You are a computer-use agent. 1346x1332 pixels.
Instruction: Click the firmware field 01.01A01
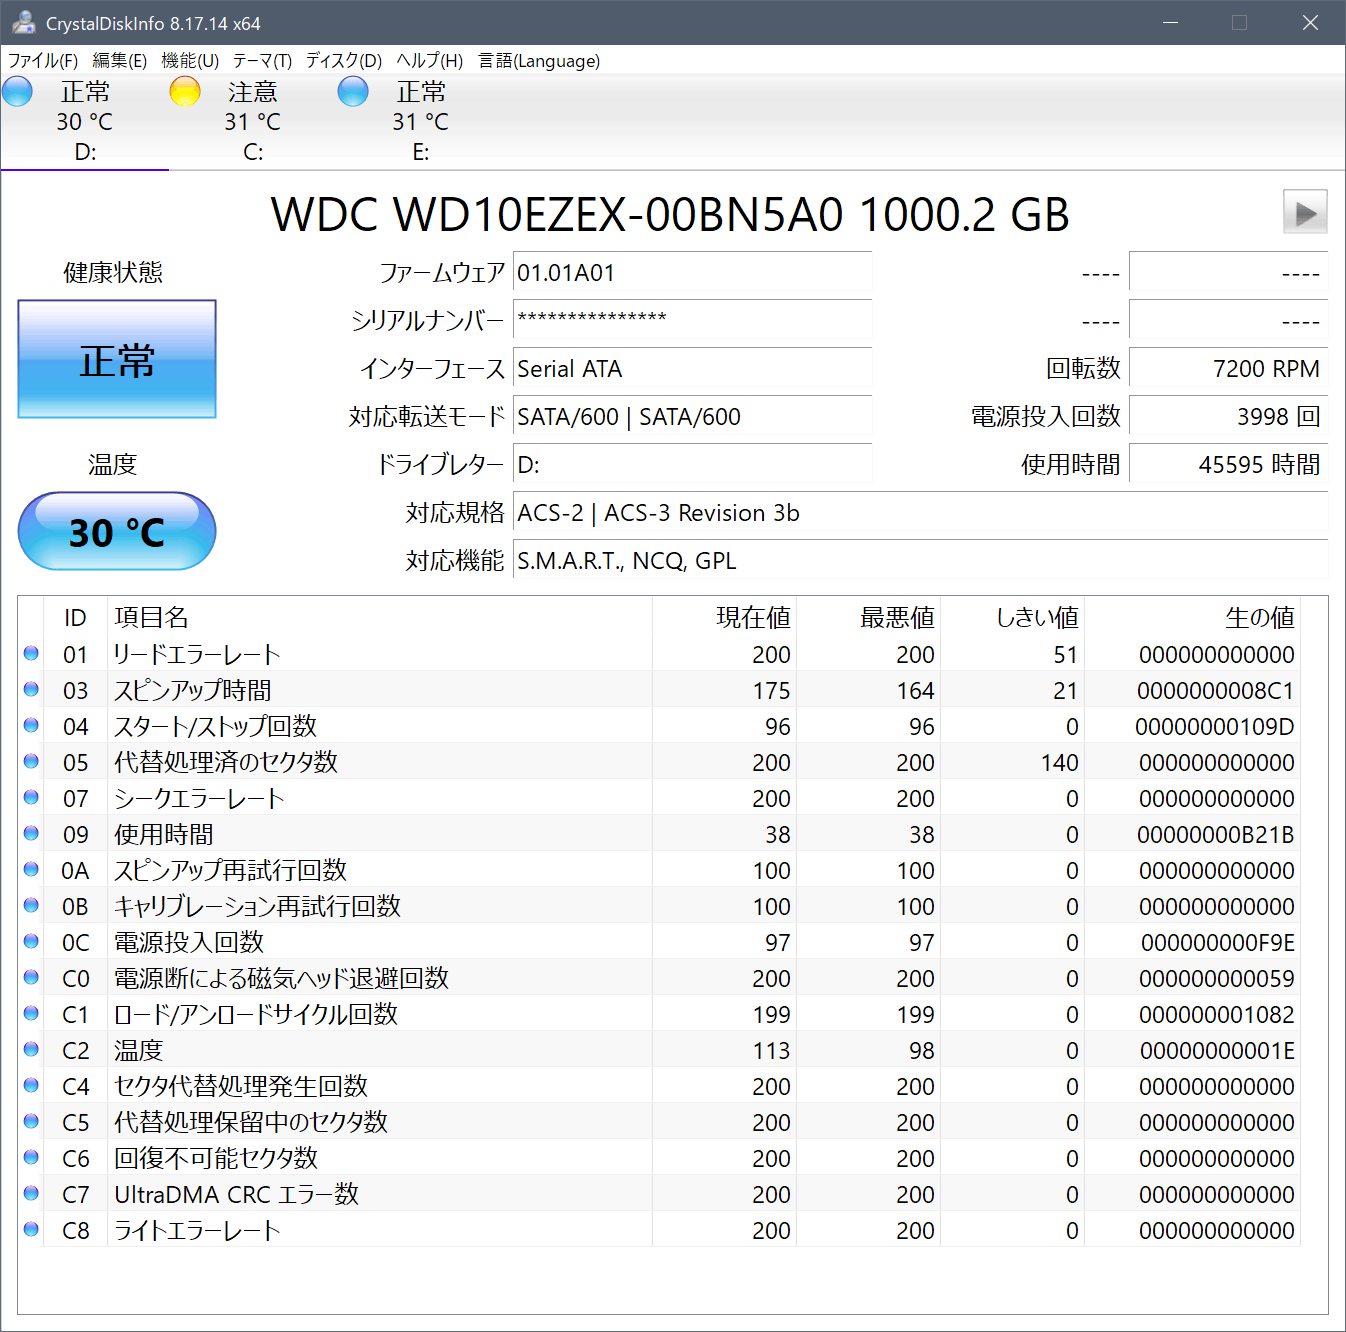tap(692, 272)
